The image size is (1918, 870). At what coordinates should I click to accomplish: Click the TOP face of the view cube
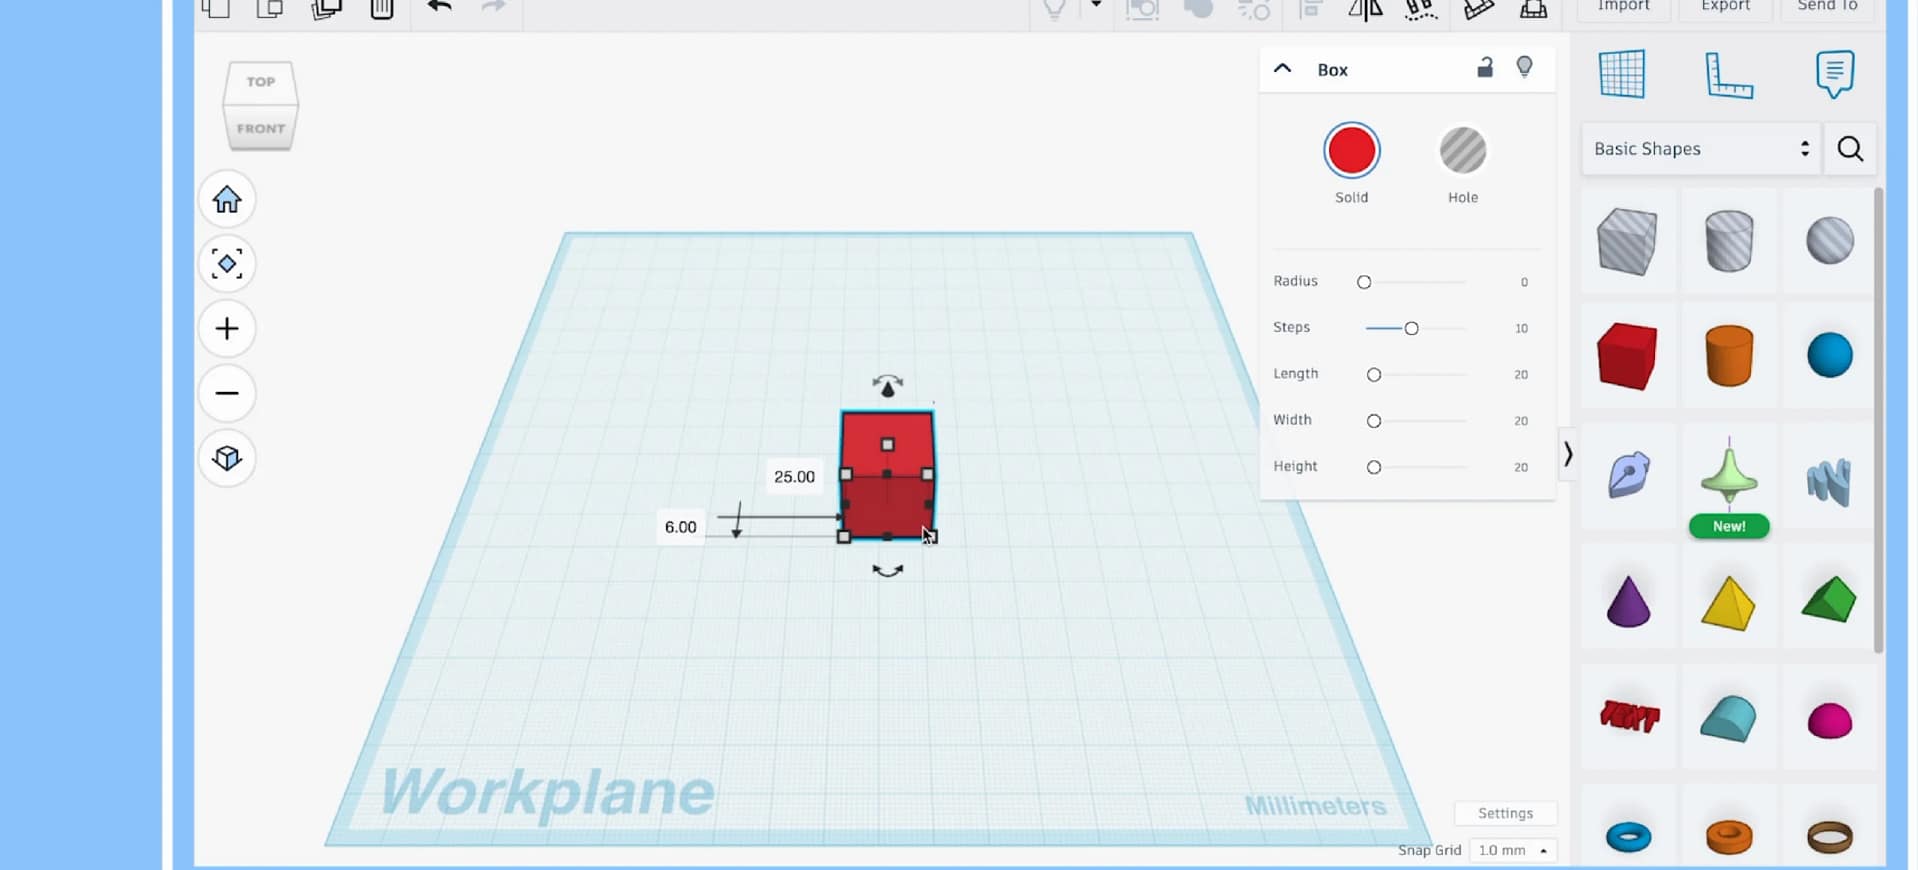pyautogui.click(x=260, y=82)
